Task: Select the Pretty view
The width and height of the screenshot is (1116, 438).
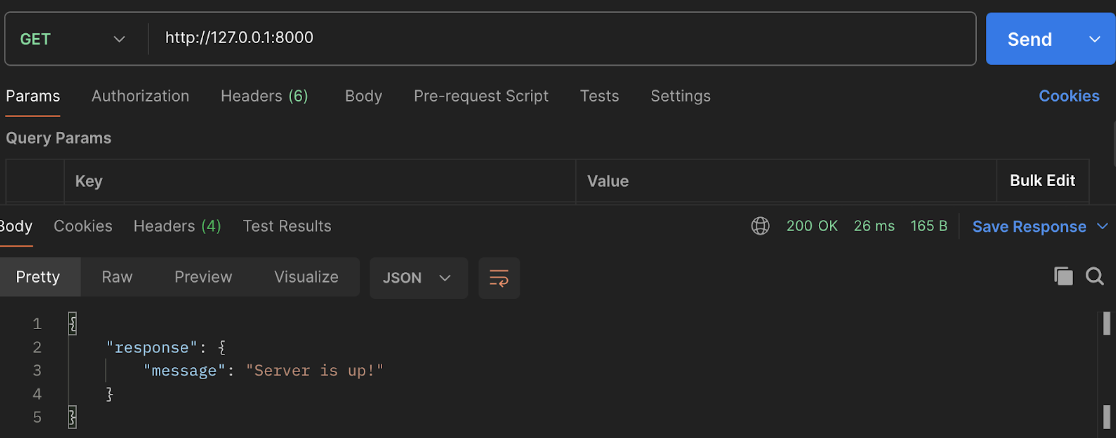Action: pyautogui.click(x=38, y=277)
